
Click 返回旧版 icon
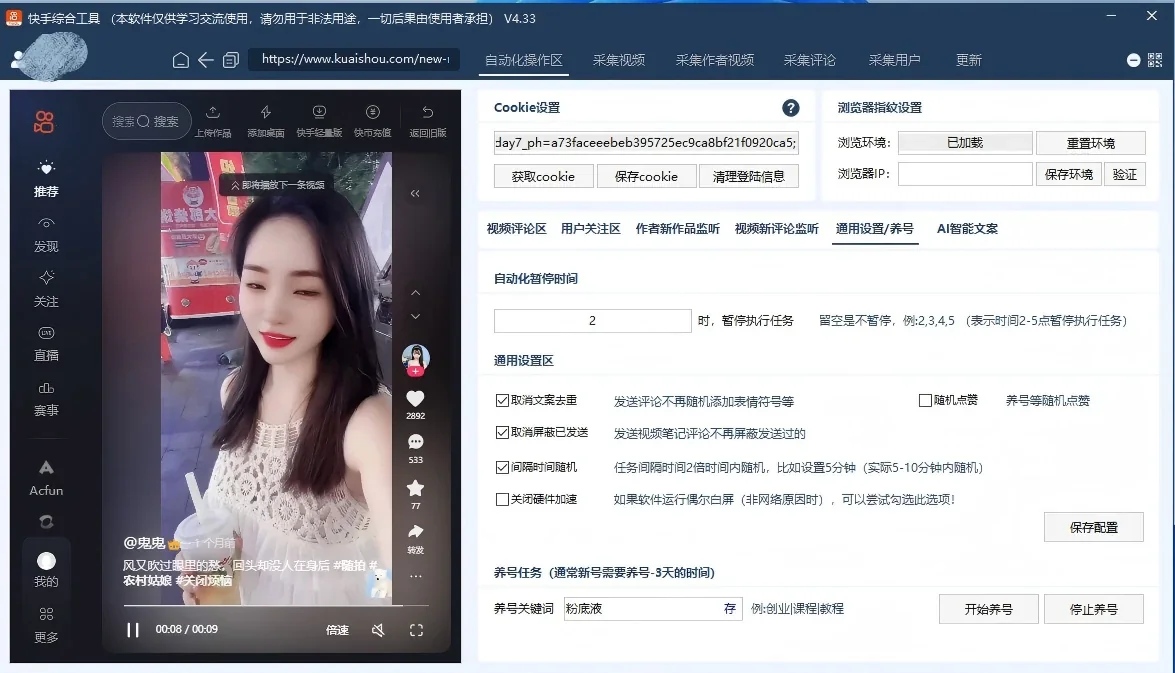click(x=427, y=121)
